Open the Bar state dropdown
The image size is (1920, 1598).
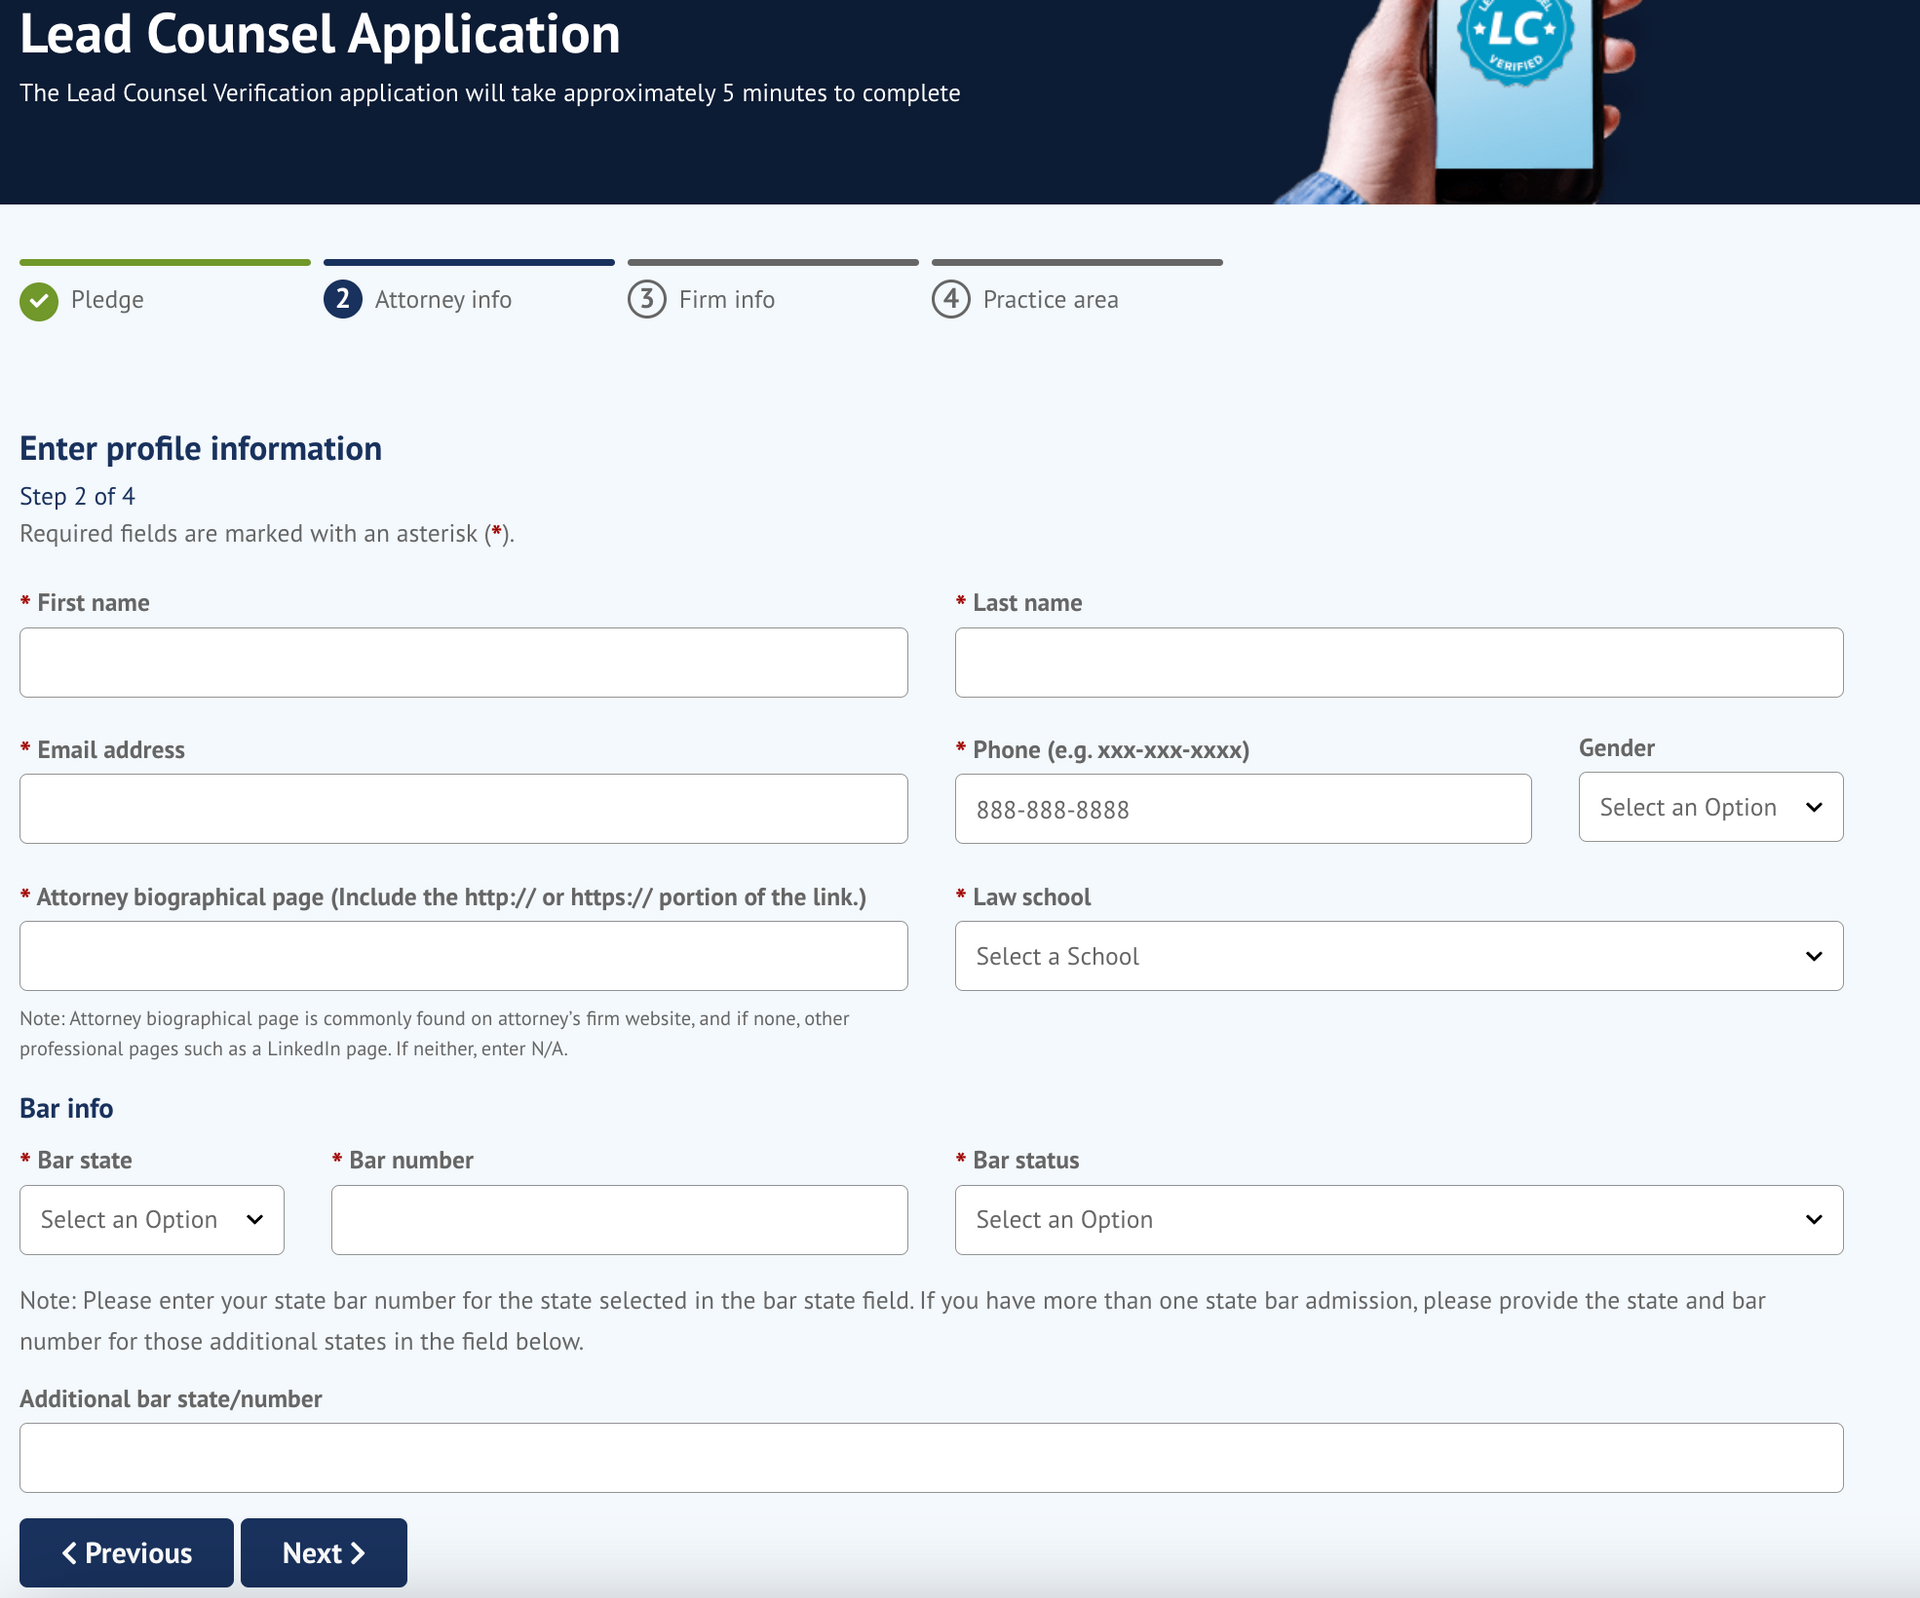152,1220
